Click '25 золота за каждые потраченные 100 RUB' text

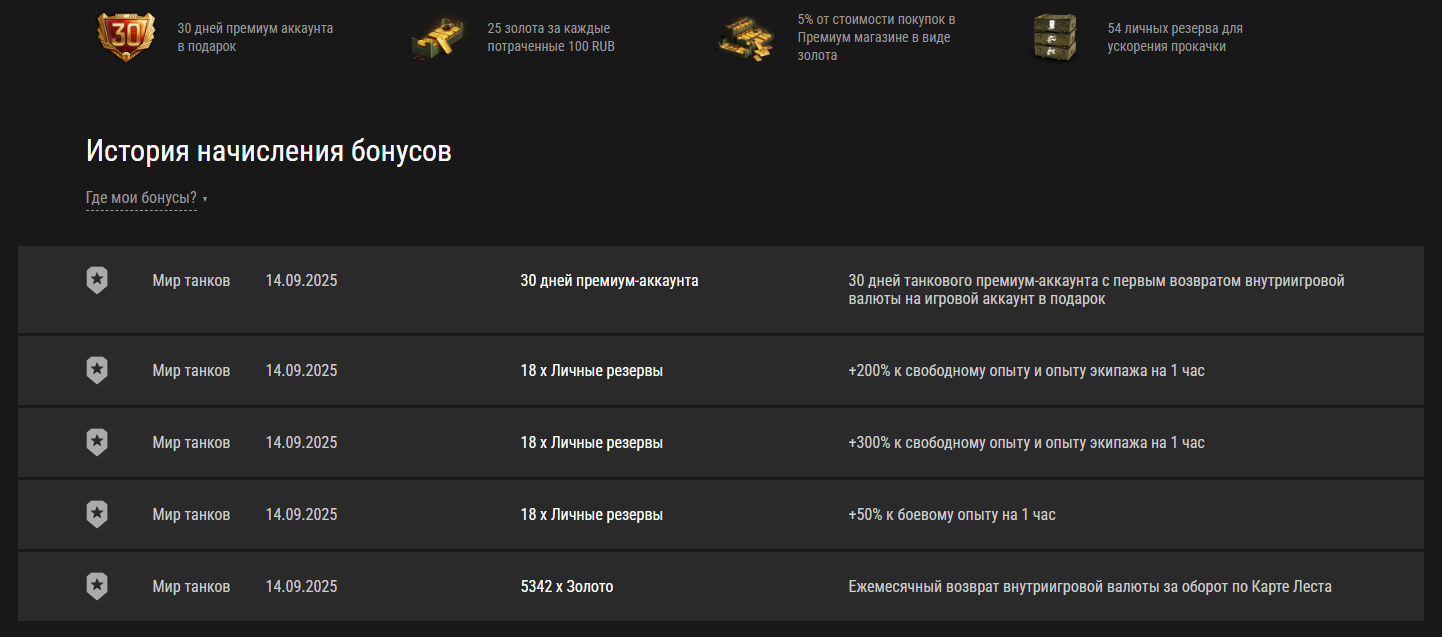coord(551,37)
